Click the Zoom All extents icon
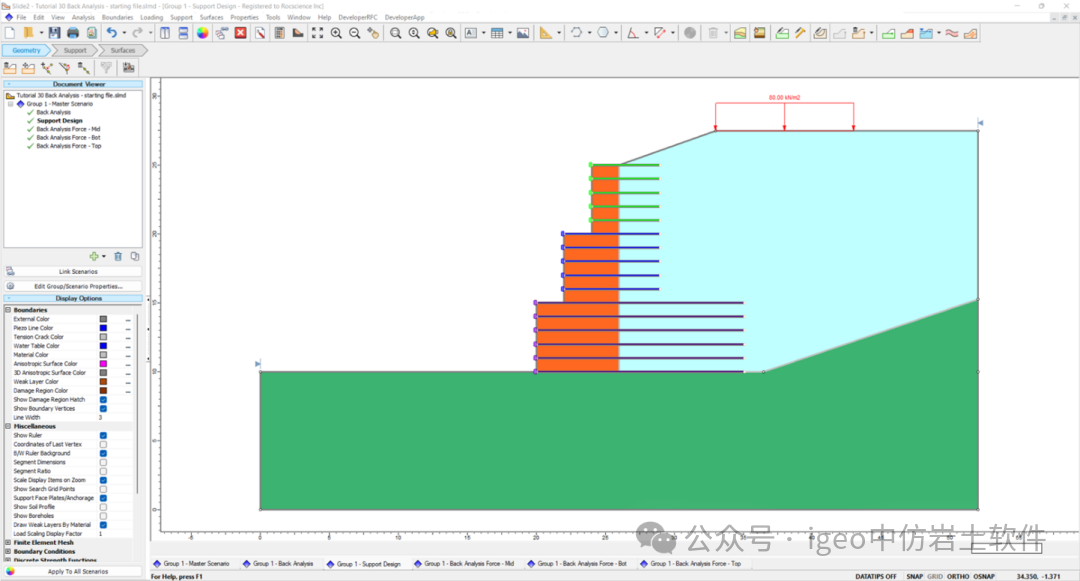This screenshot has width=1080, height=581. [317, 33]
